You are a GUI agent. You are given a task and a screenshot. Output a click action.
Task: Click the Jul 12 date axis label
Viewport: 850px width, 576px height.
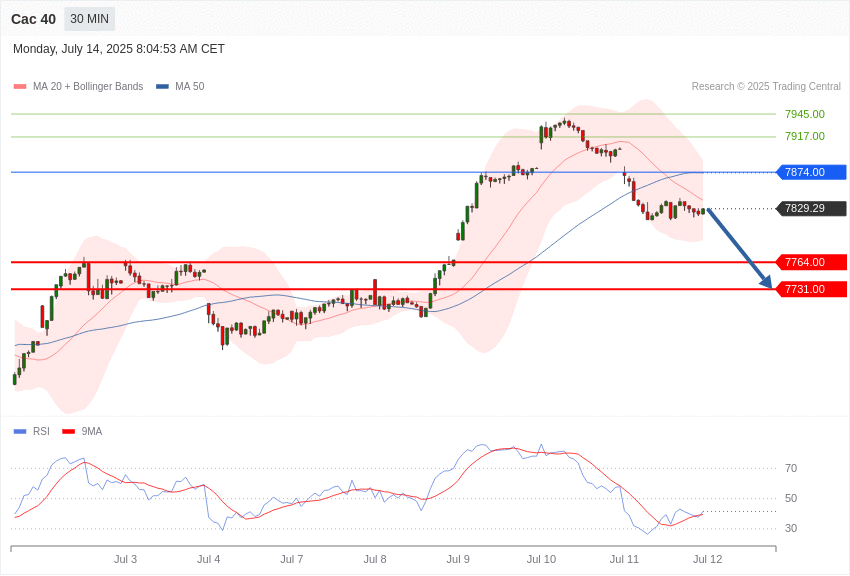tap(708, 559)
